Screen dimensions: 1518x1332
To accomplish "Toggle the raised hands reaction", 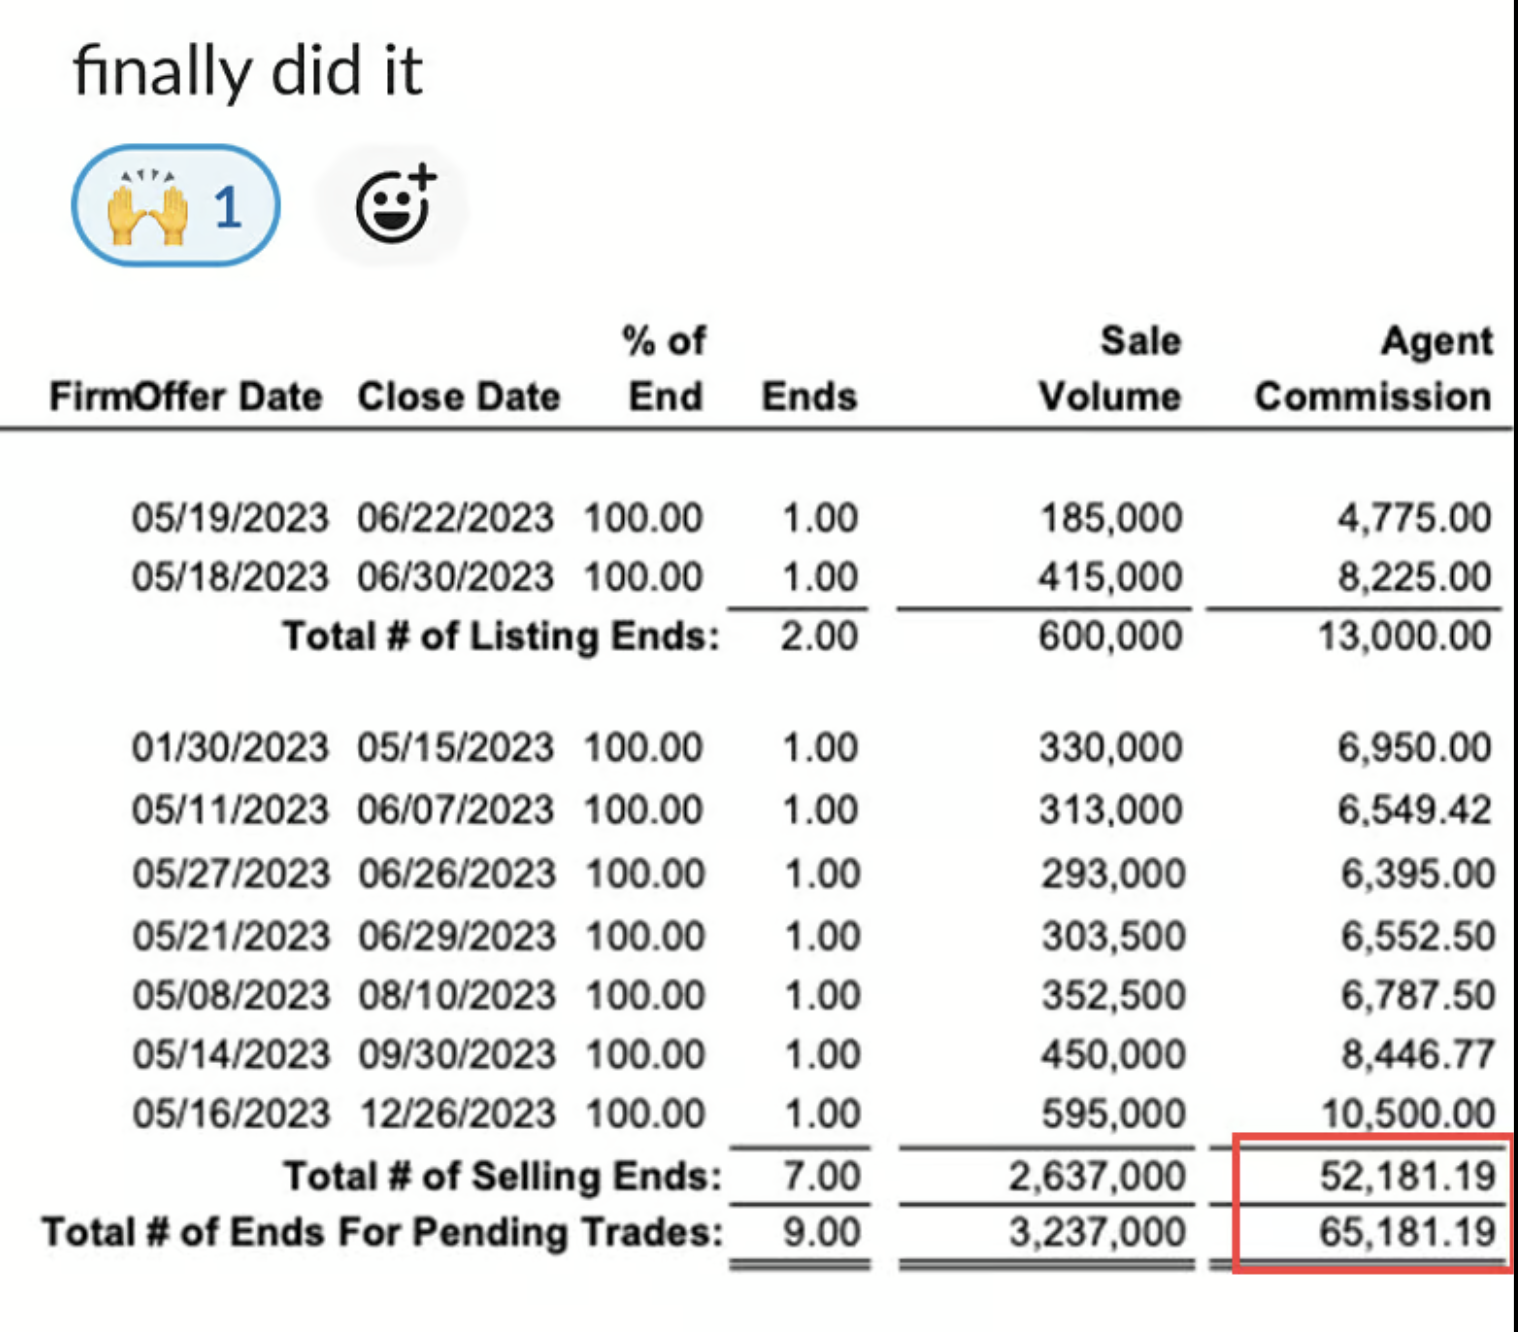I will tap(175, 206).
